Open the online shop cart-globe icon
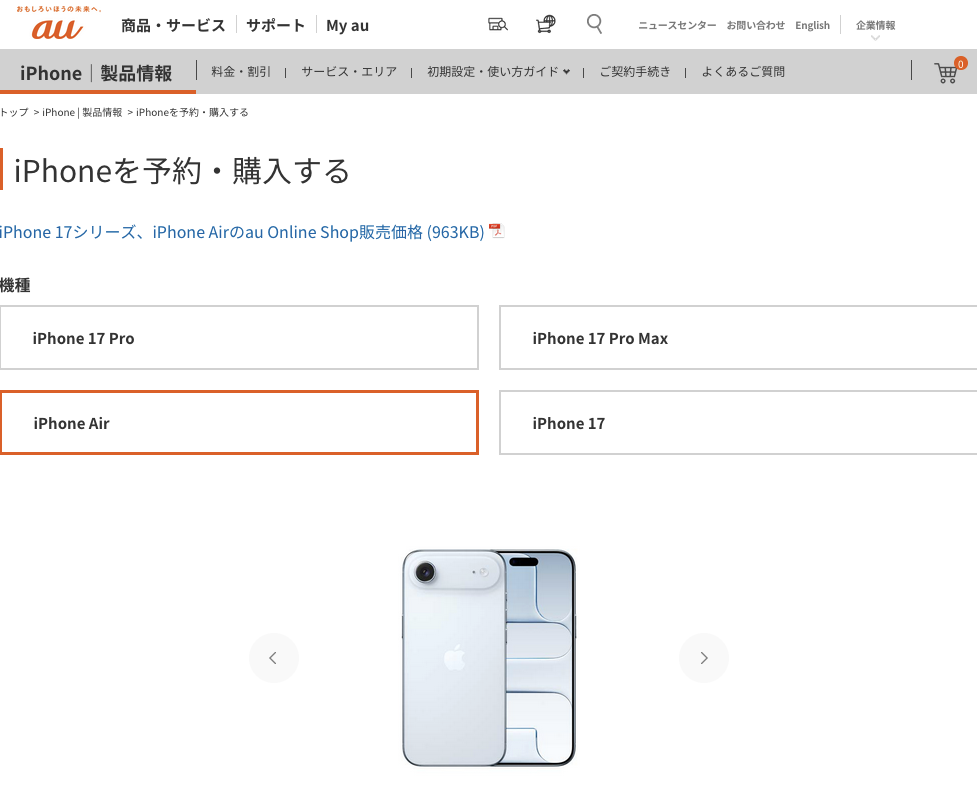This screenshot has height=810, width=977. pos(546,24)
